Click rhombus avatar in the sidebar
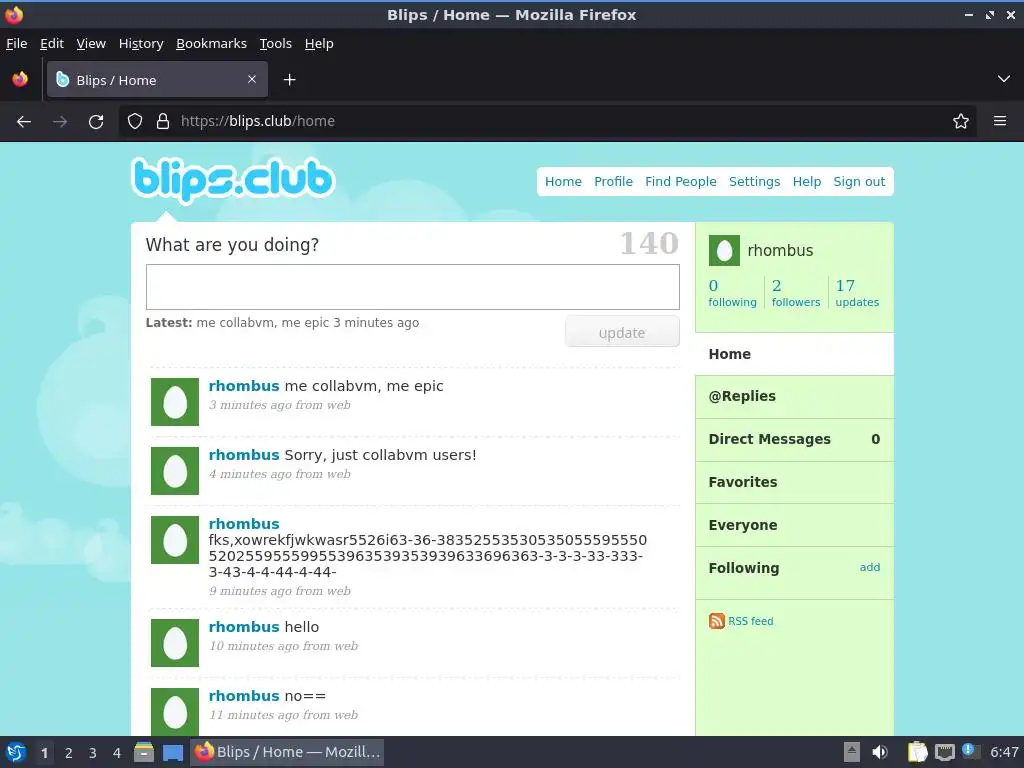 (724, 250)
